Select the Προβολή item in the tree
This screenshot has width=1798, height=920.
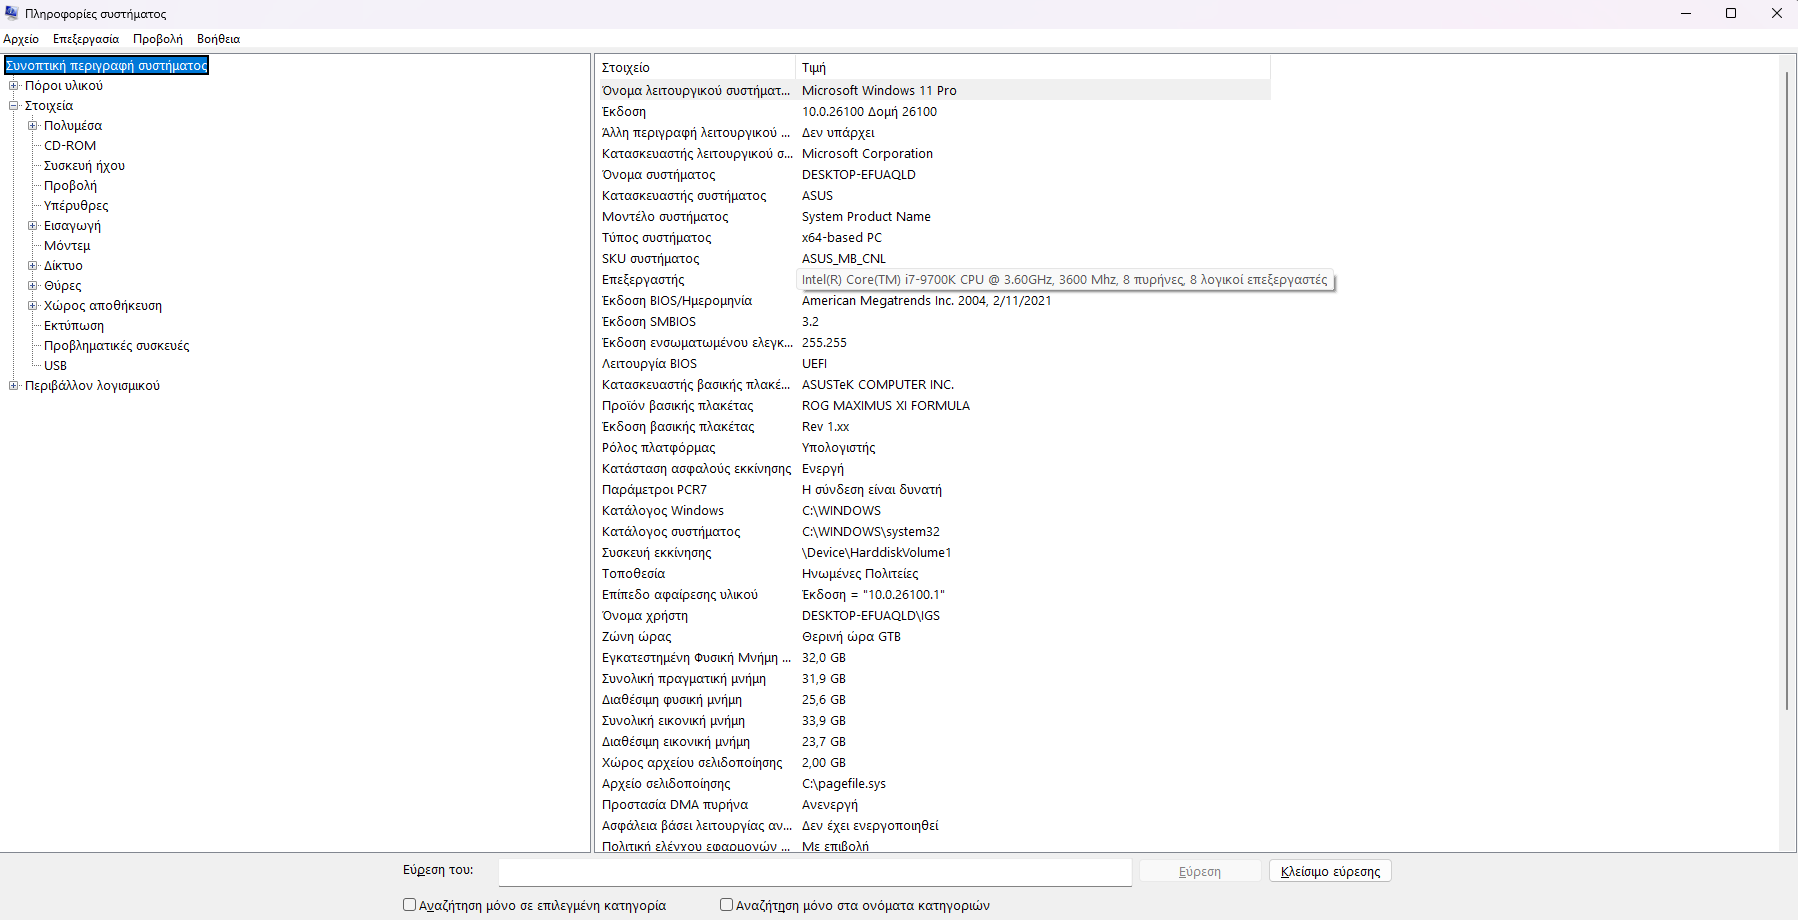[70, 186]
